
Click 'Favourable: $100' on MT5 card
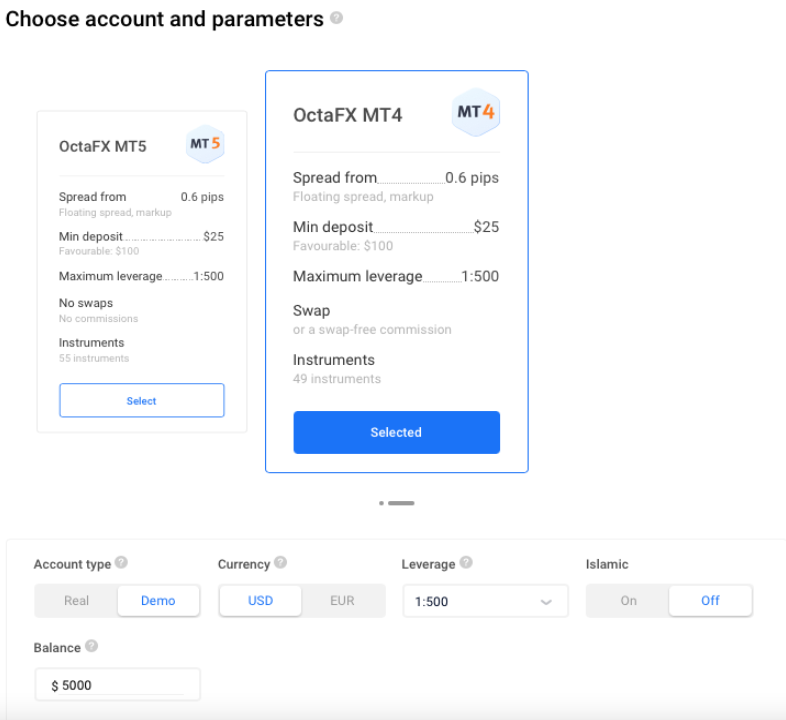(99, 251)
